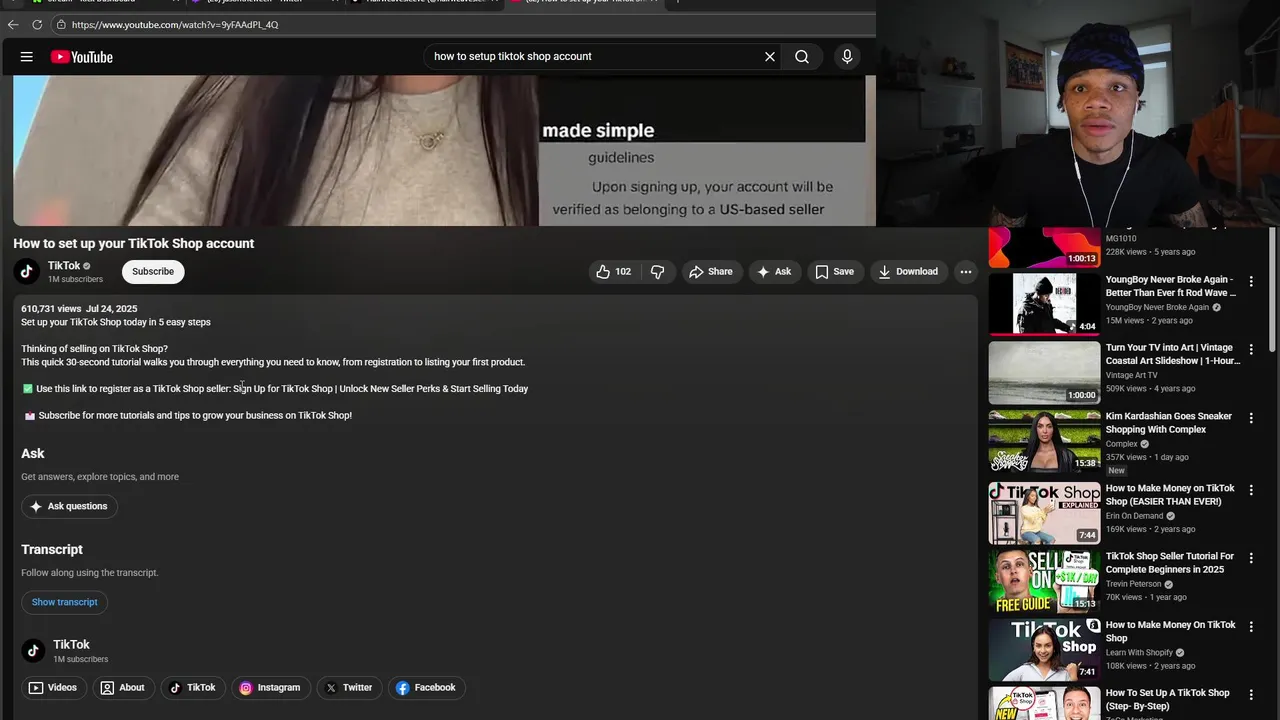Open options menu for Kim Kardashian video
The width and height of the screenshot is (1280, 720).
(1251, 418)
